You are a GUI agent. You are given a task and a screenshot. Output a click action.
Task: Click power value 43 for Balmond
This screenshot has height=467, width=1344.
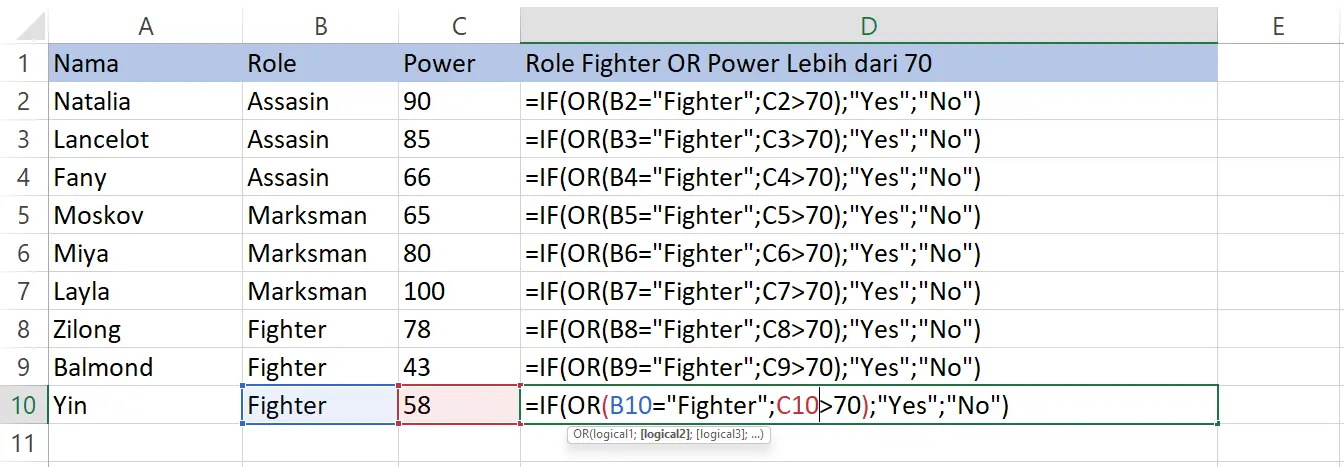(x=460, y=367)
